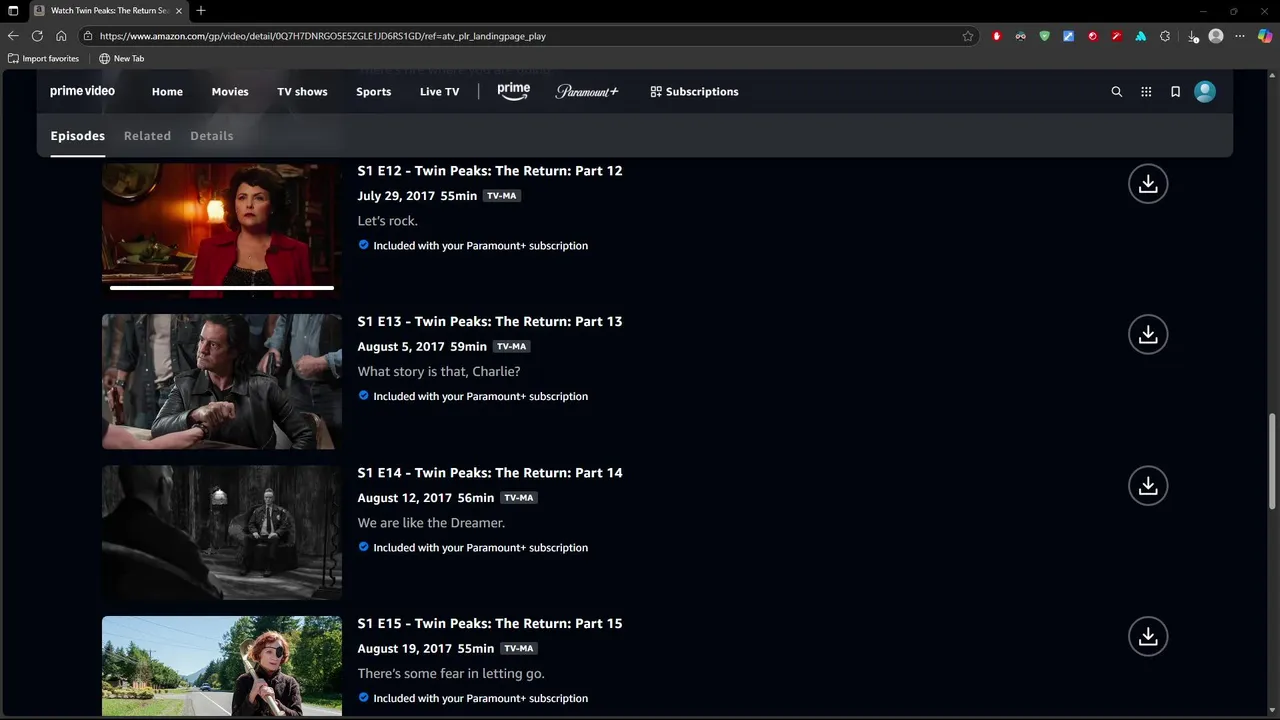Open the Copilot sidebar icon
This screenshot has width=1280, height=720.
(1265, 36)
